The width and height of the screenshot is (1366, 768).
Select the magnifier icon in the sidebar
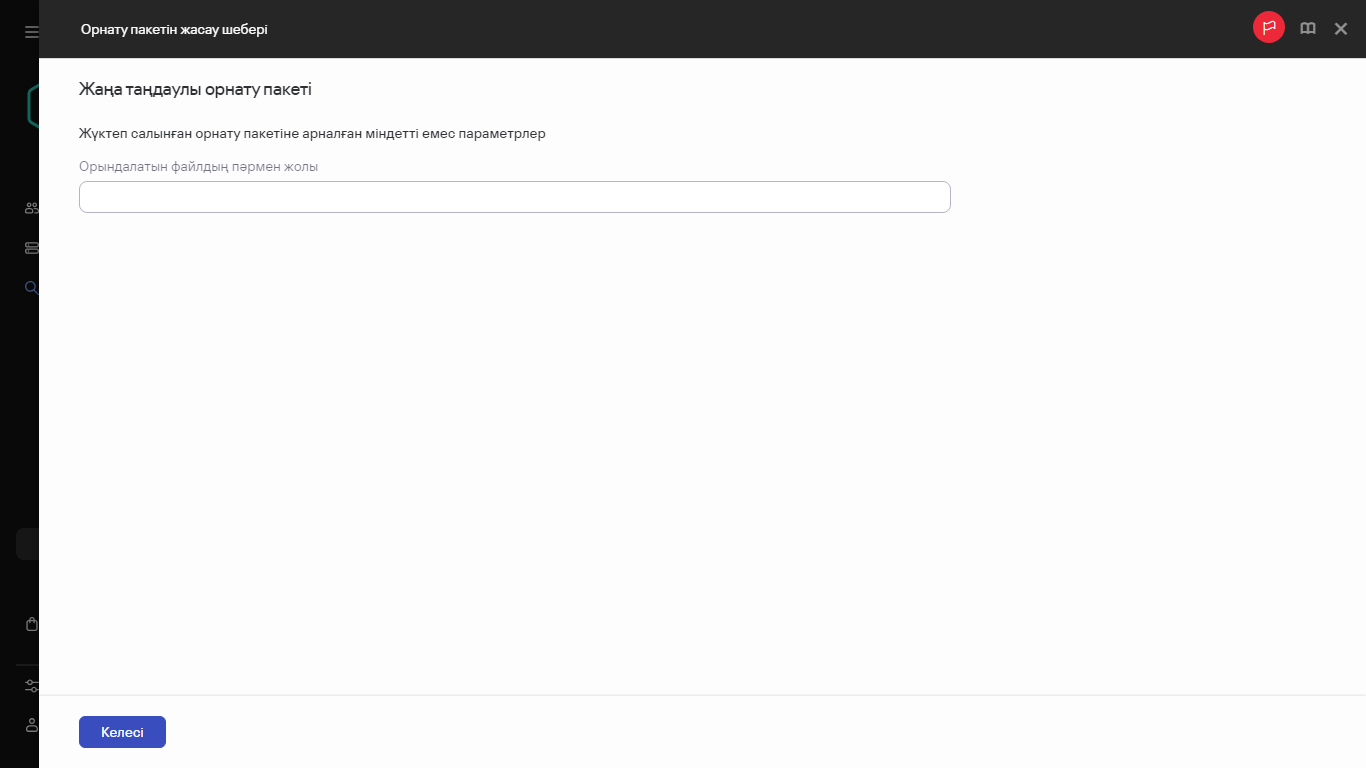click(x=31, y=288)
